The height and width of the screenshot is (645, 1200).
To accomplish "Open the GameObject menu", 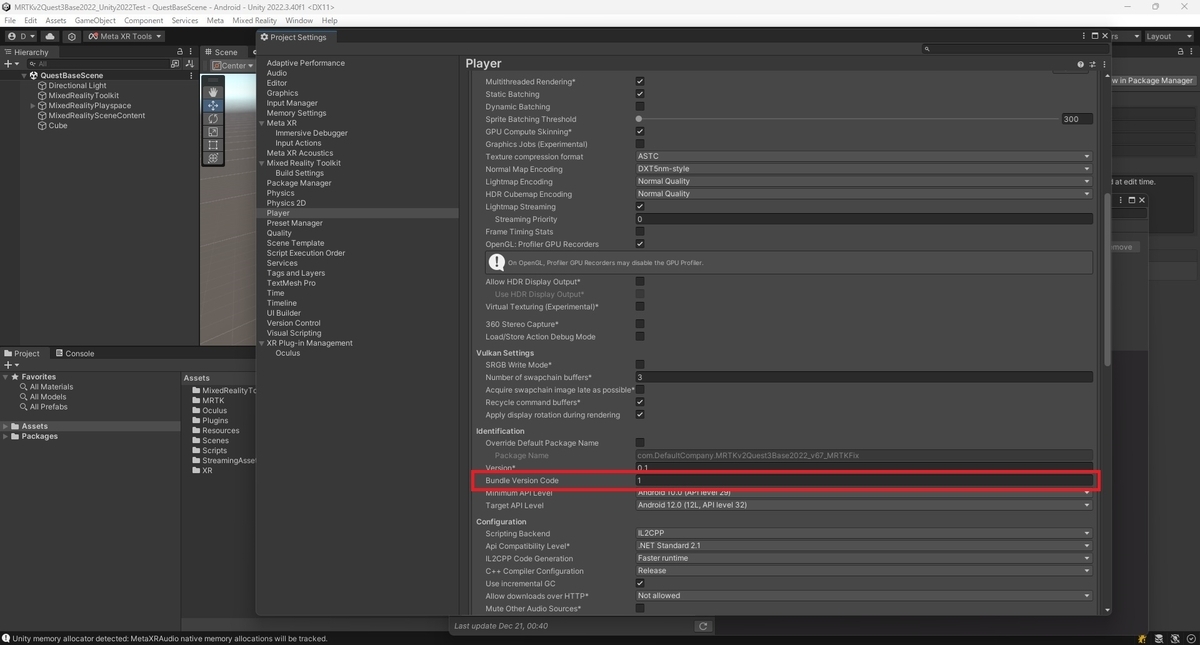I will (95, 20).
